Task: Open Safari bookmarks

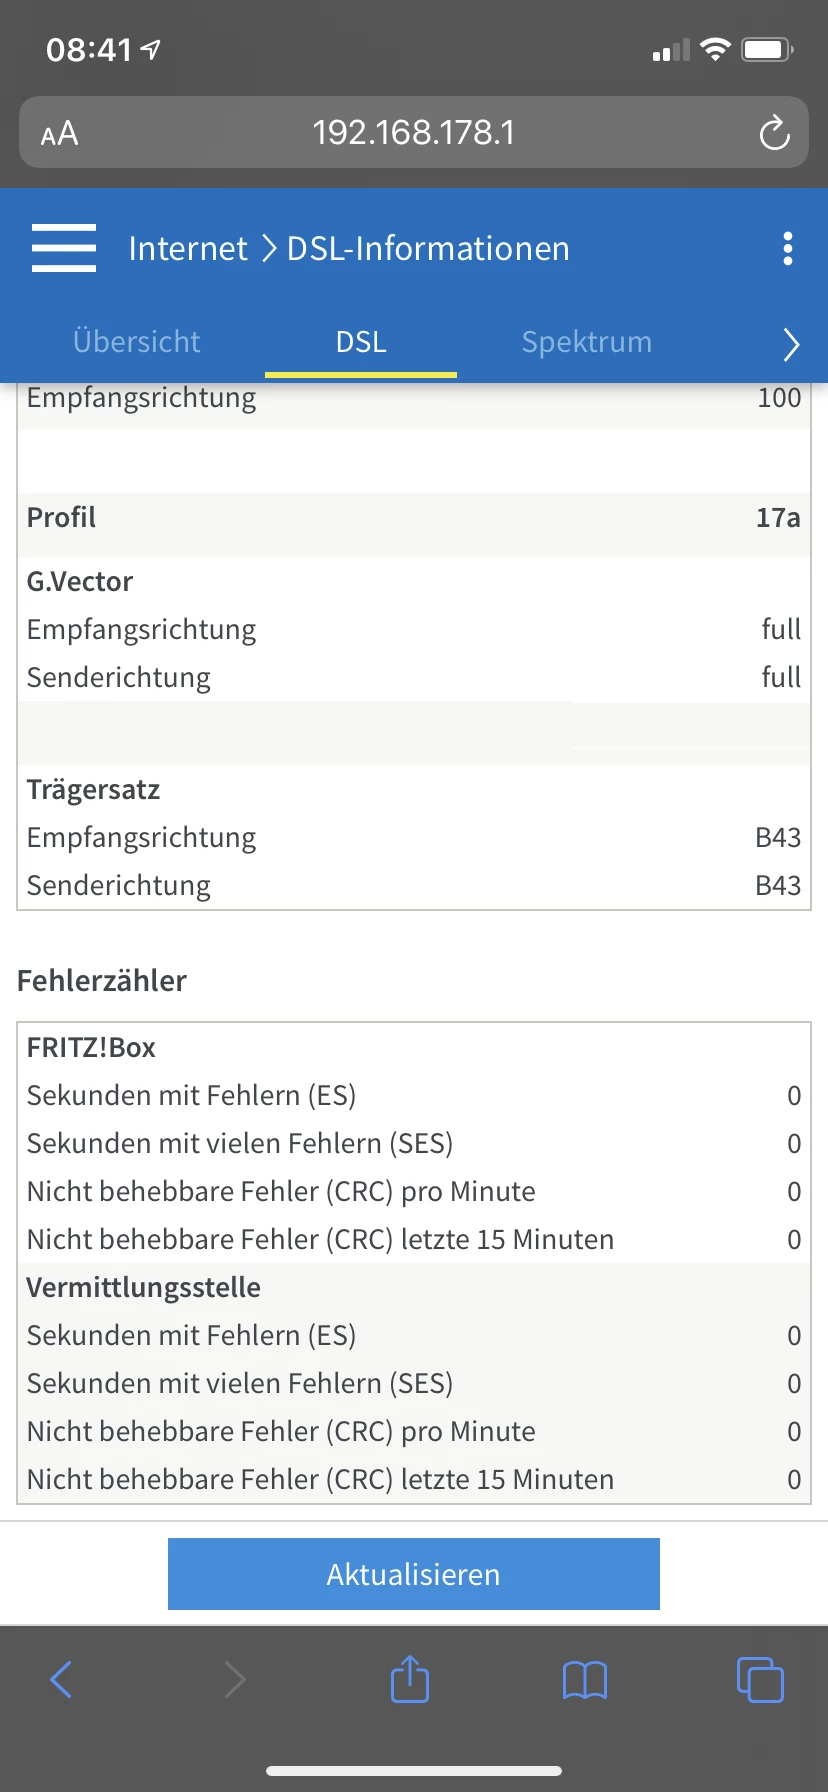Action: pos(585,1680)
